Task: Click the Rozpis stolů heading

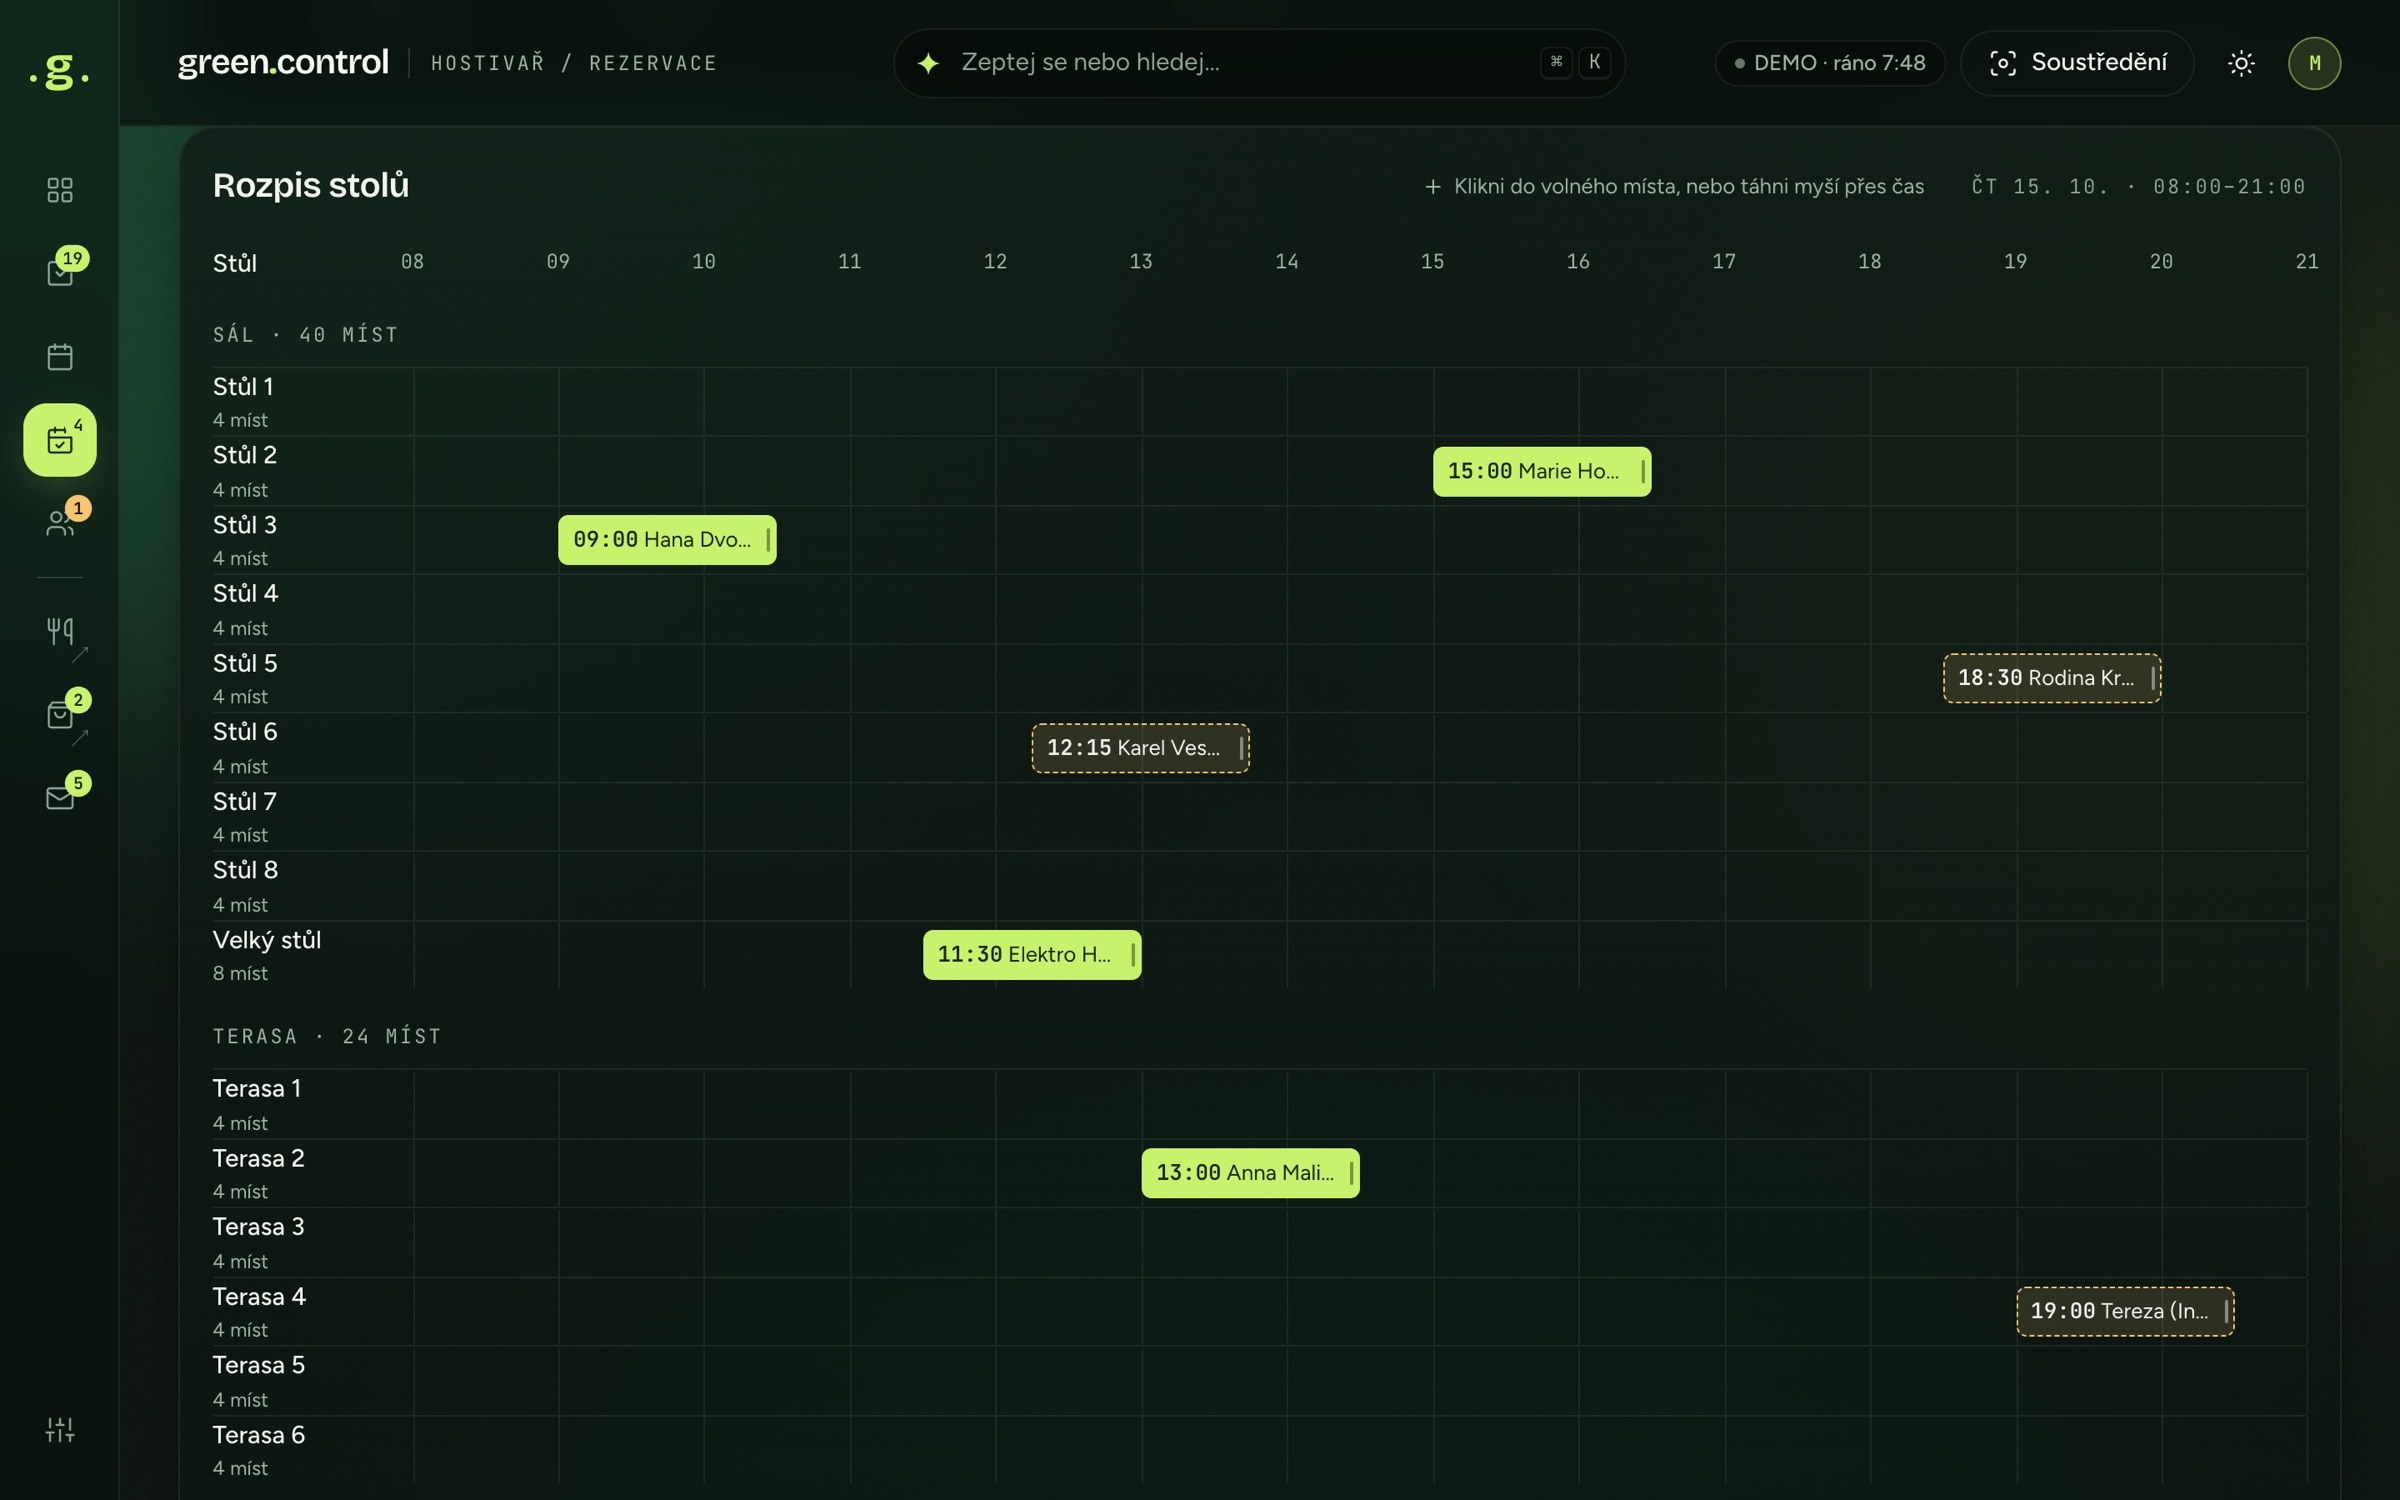Action: (311, 186)
